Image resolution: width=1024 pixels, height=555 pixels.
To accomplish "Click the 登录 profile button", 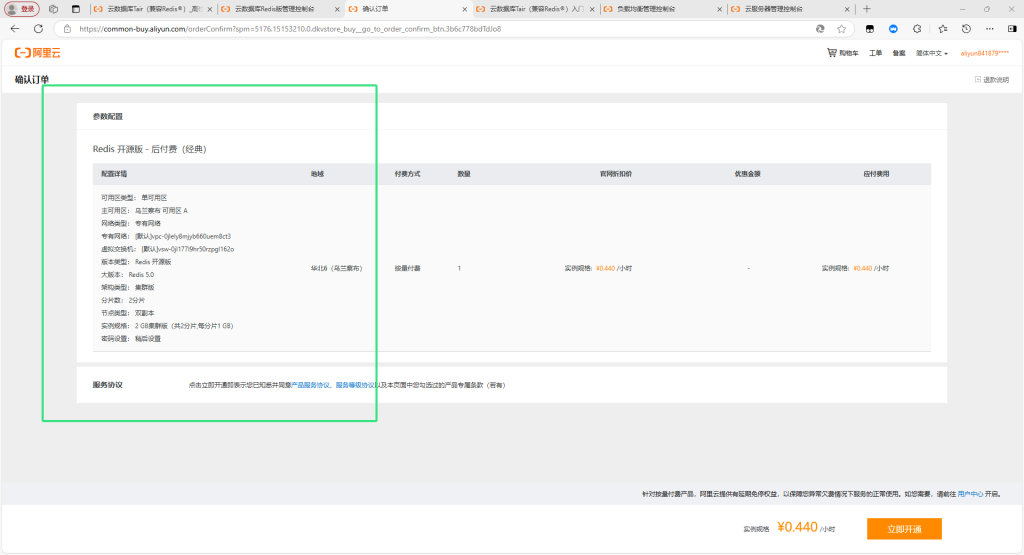I will pos(22,9).
